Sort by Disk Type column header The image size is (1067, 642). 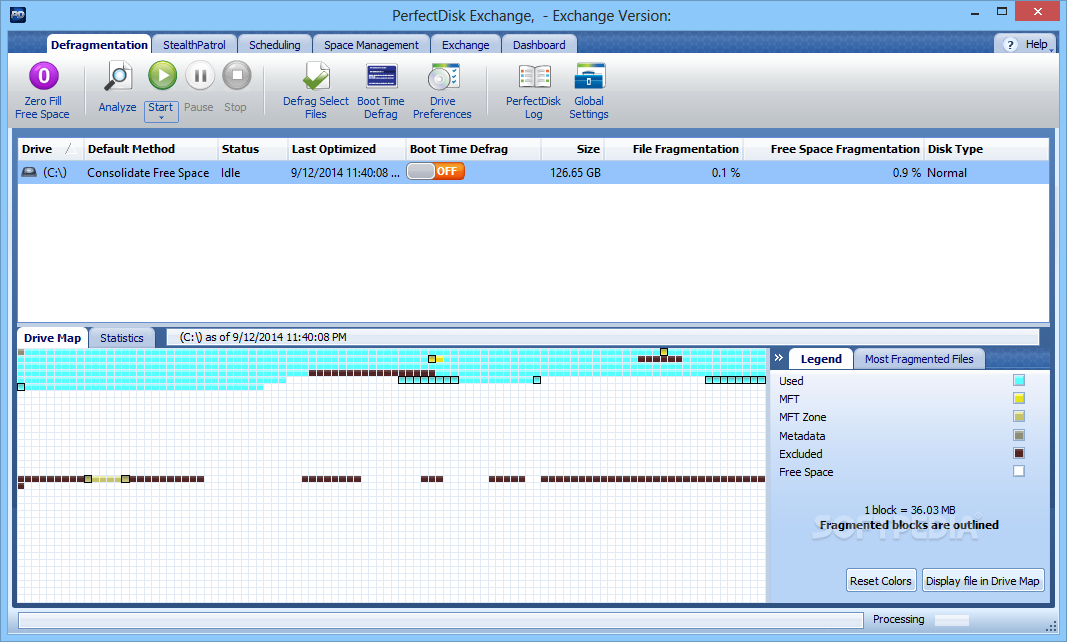click(x=986, y=149)
